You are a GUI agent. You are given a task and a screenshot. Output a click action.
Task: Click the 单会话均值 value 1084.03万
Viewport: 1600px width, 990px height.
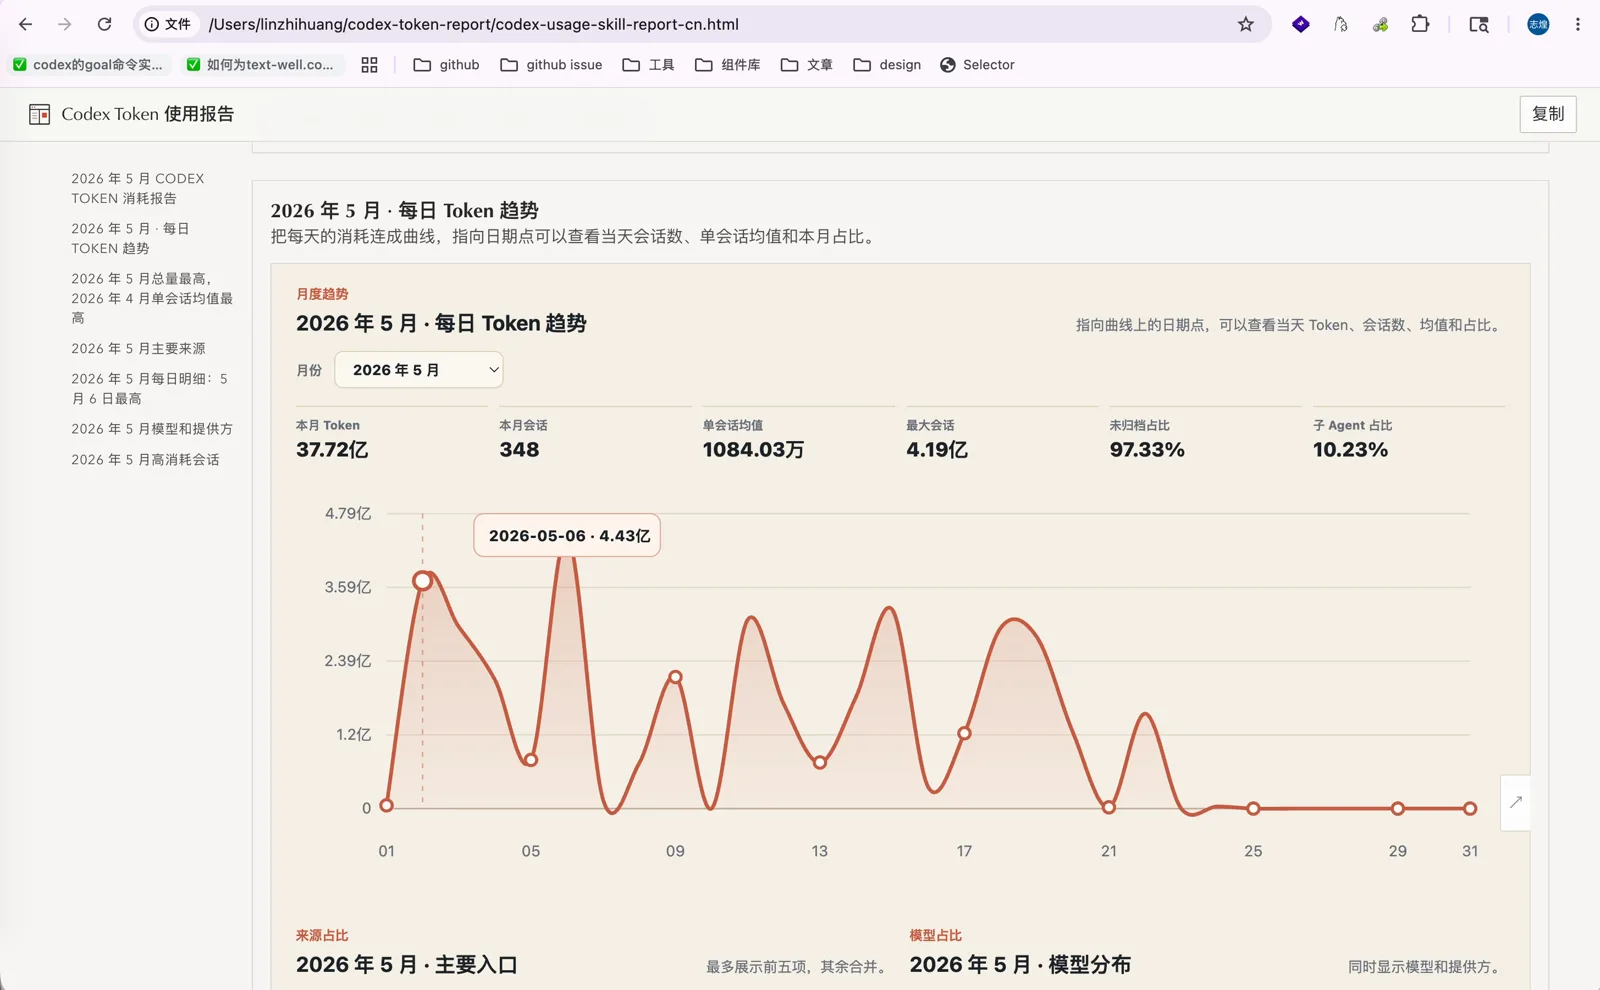point(753,450)
